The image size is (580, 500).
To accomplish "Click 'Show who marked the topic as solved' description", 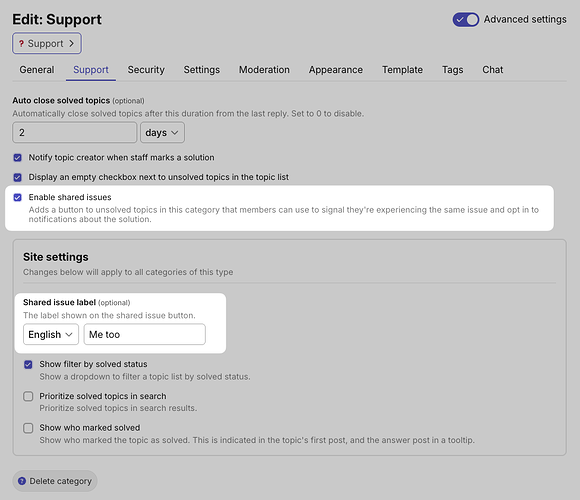I will click(x=257, y=440).
